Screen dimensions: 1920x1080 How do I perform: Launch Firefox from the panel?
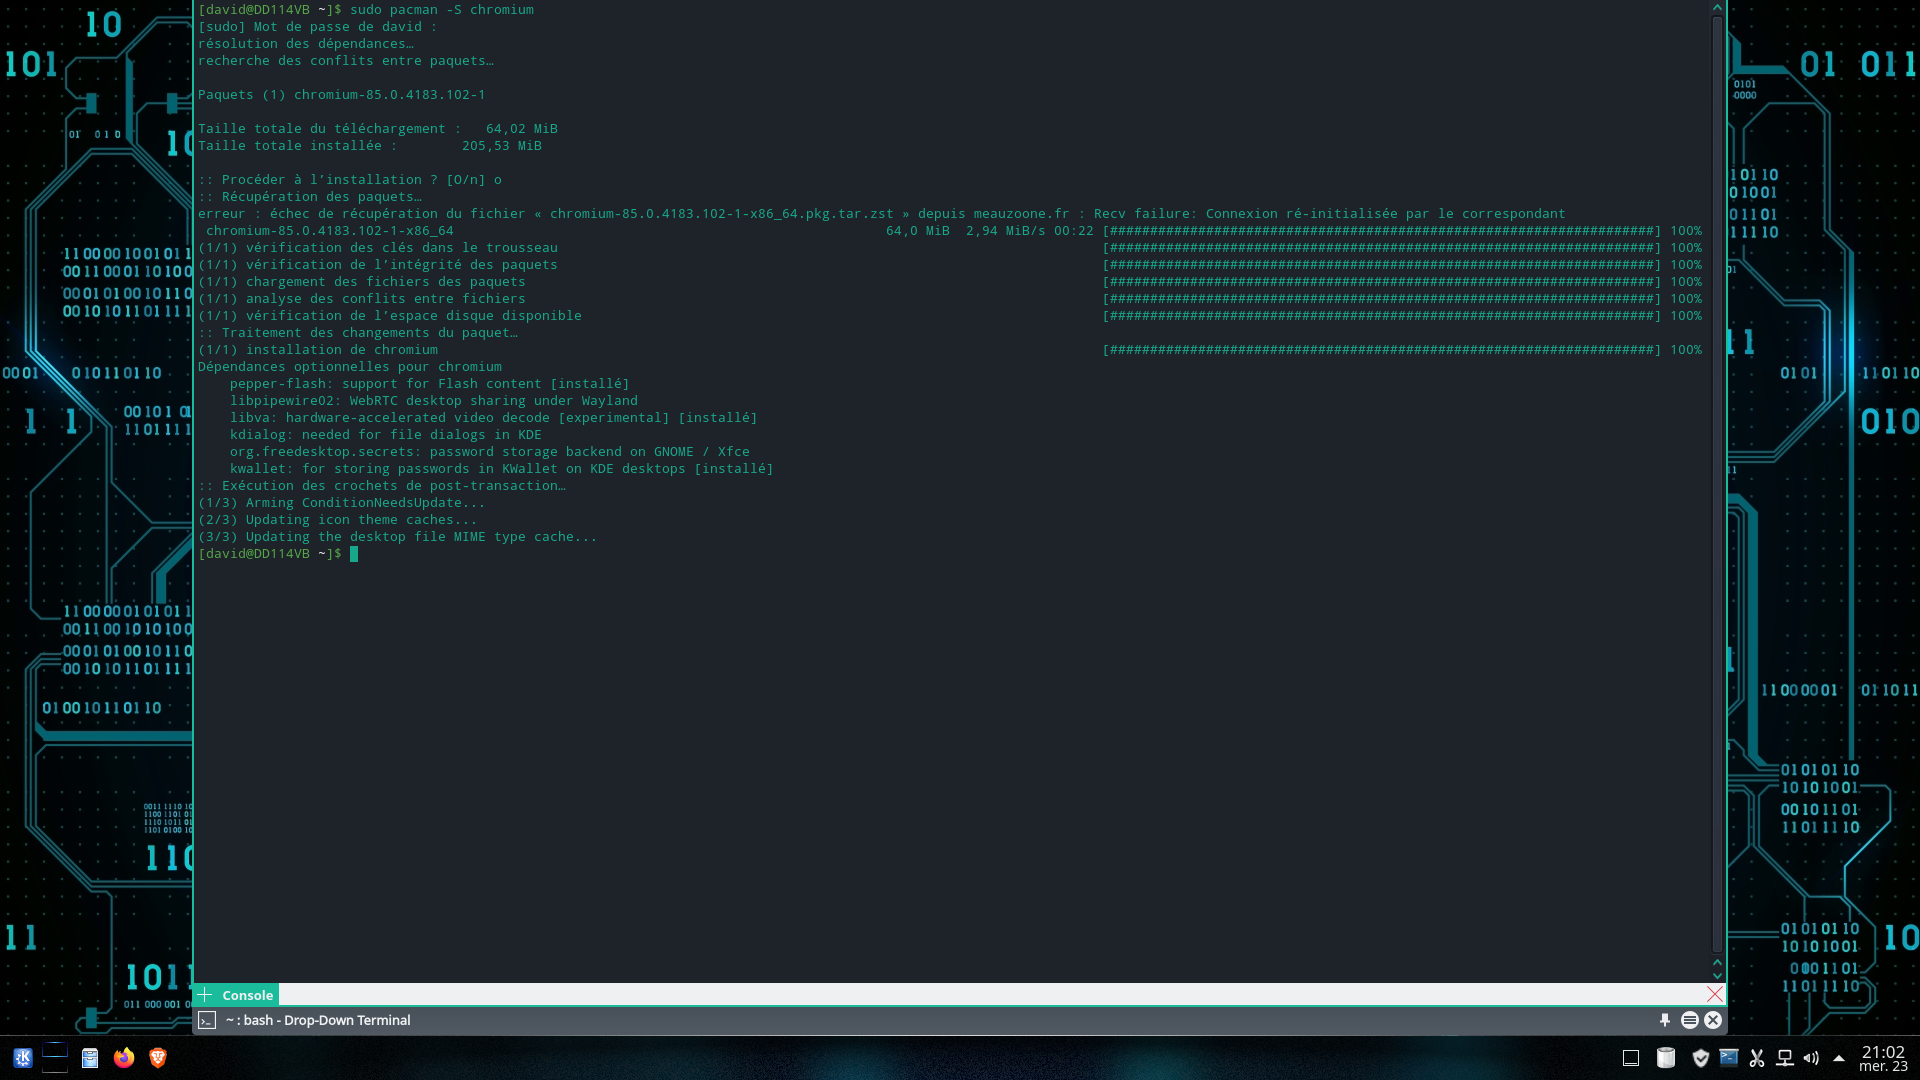(124, 1058)
